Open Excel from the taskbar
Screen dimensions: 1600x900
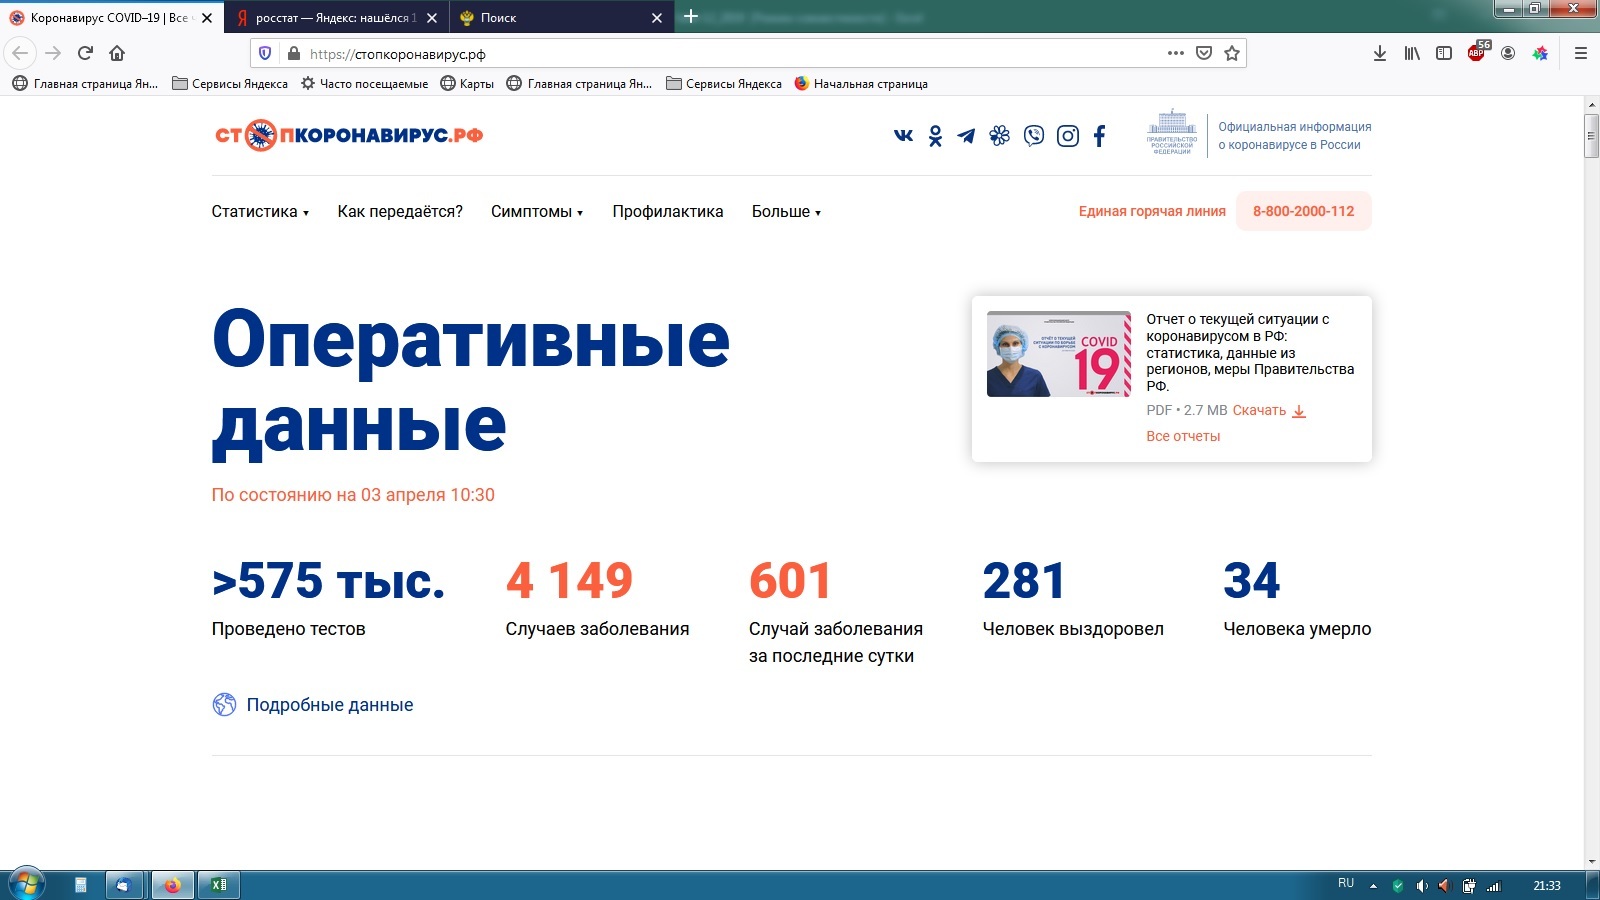(x=218, y=884)
